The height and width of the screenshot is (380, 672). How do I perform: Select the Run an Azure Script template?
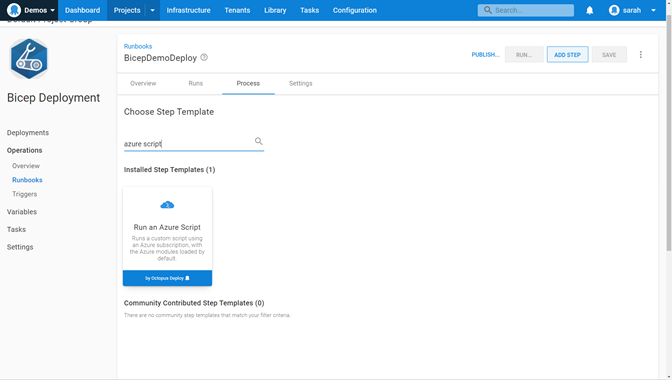167,236
